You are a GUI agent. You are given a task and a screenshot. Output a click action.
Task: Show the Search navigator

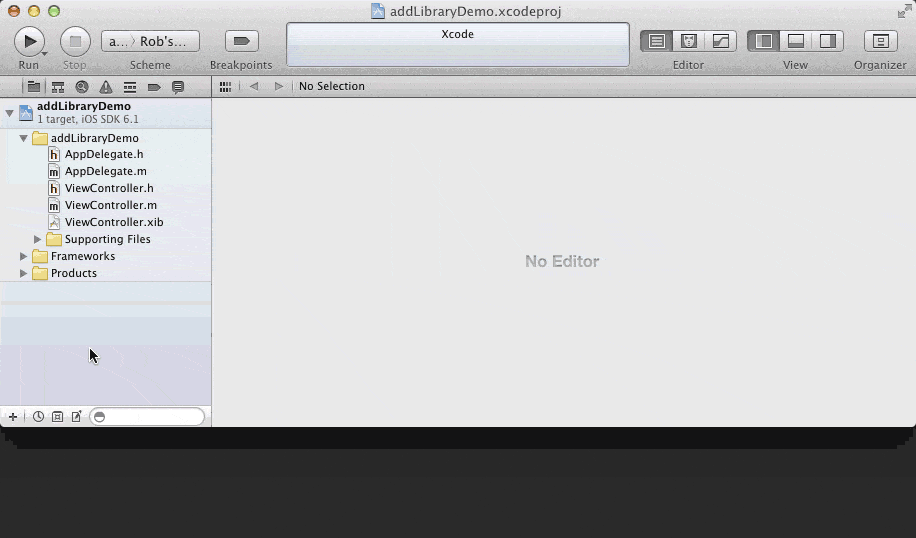(82, 87)
